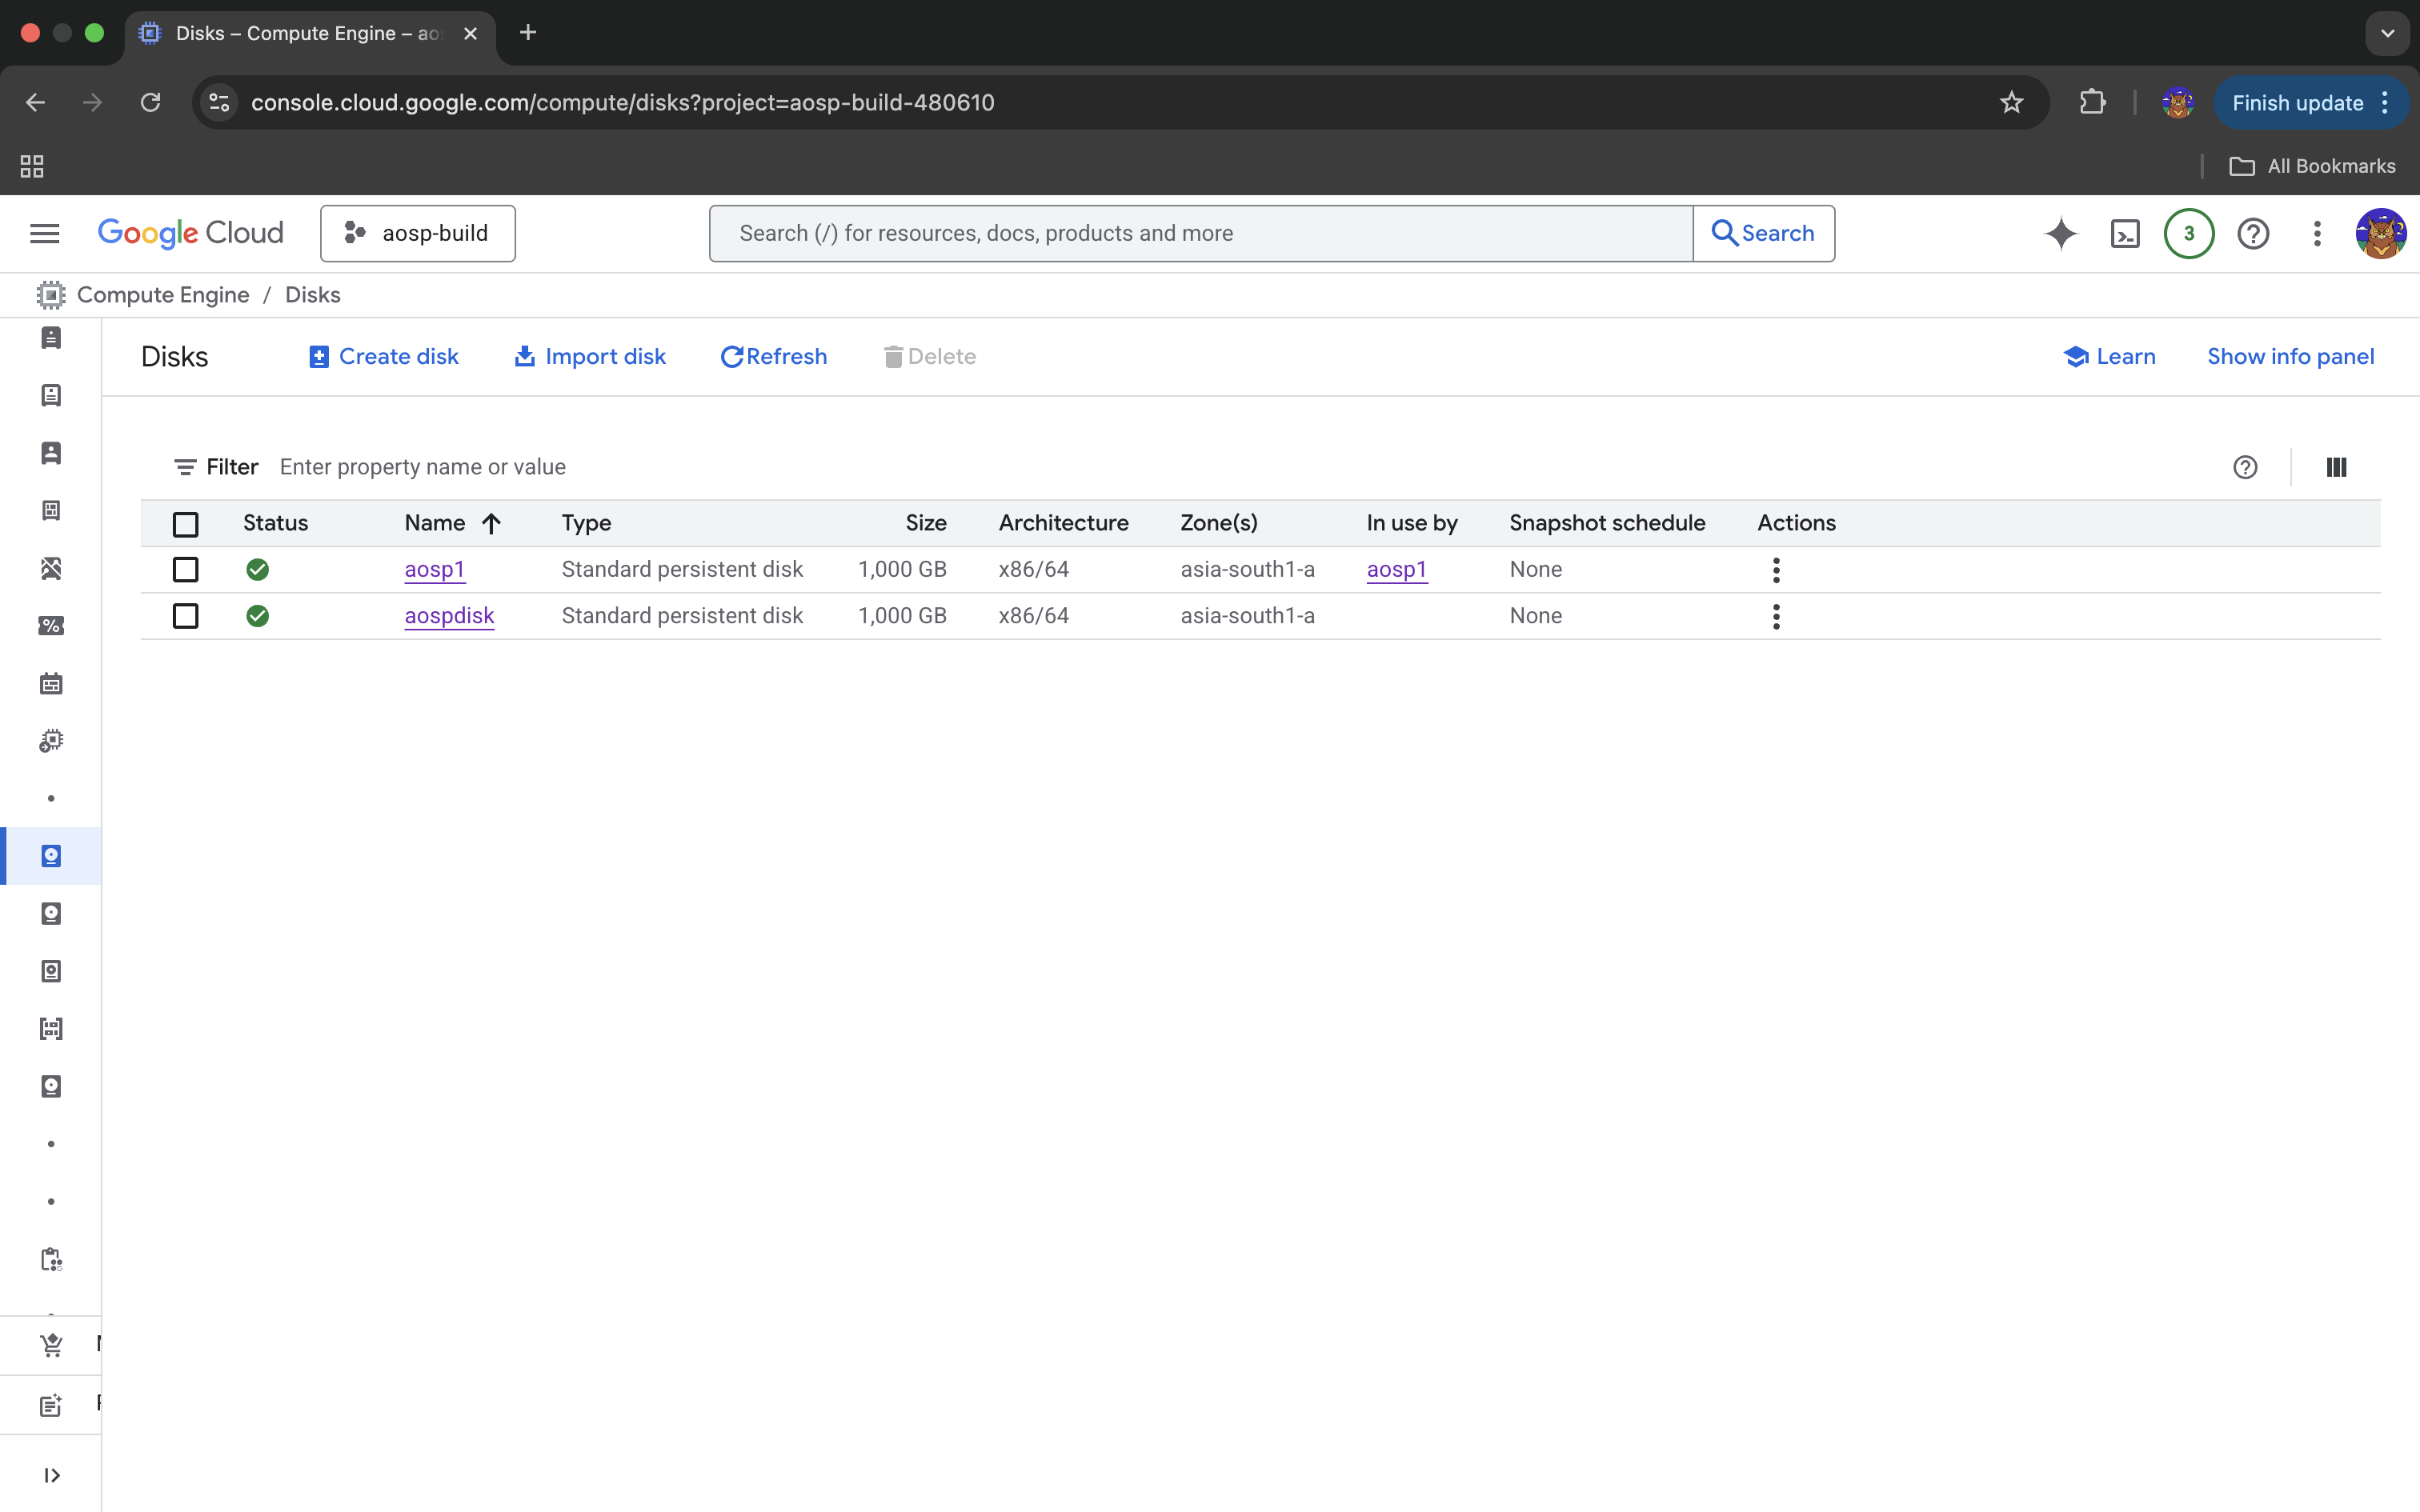The width and height of the screenshot is (2420, 1512).
Task: Open the Google Cloud navigation menu
Action: pos(44,233)
